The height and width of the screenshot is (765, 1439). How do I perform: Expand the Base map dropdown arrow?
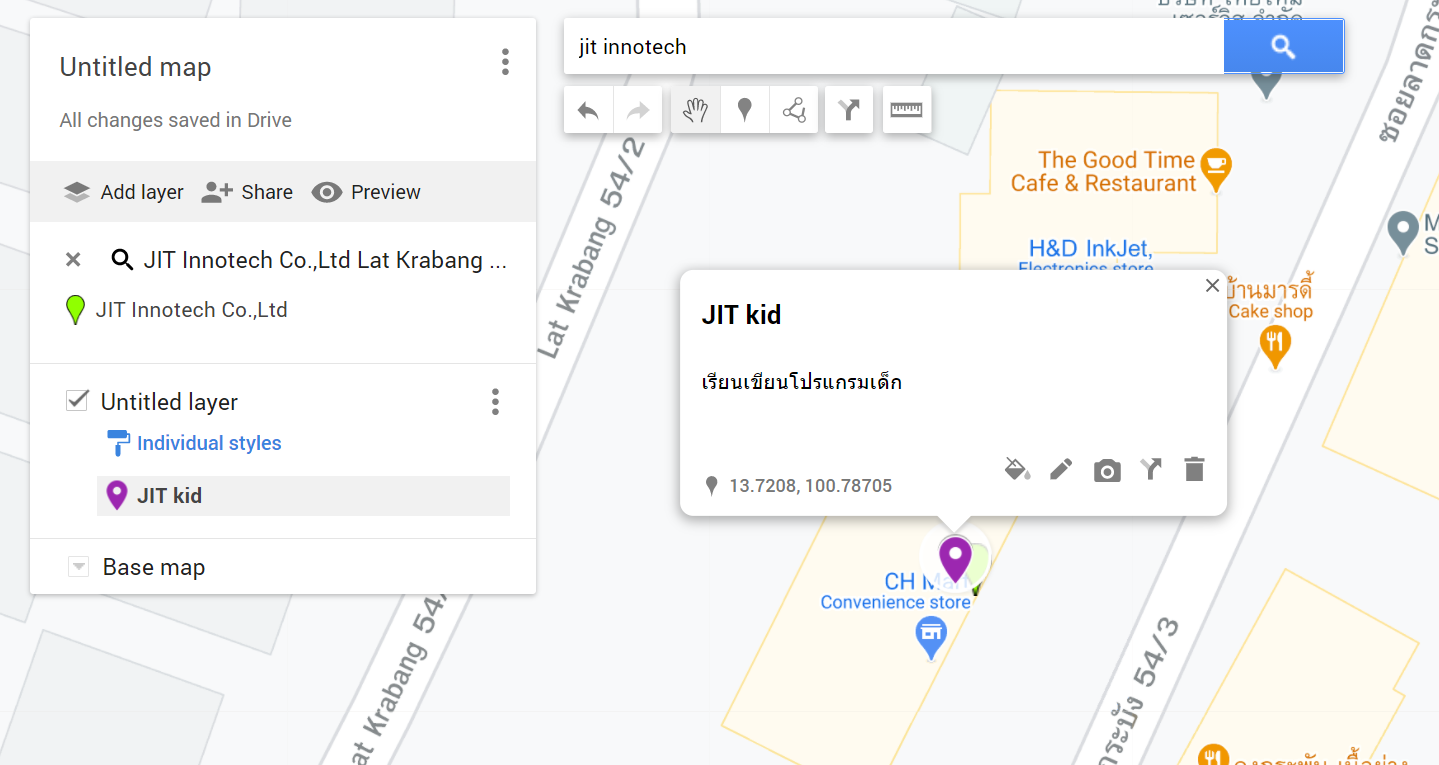78,567
